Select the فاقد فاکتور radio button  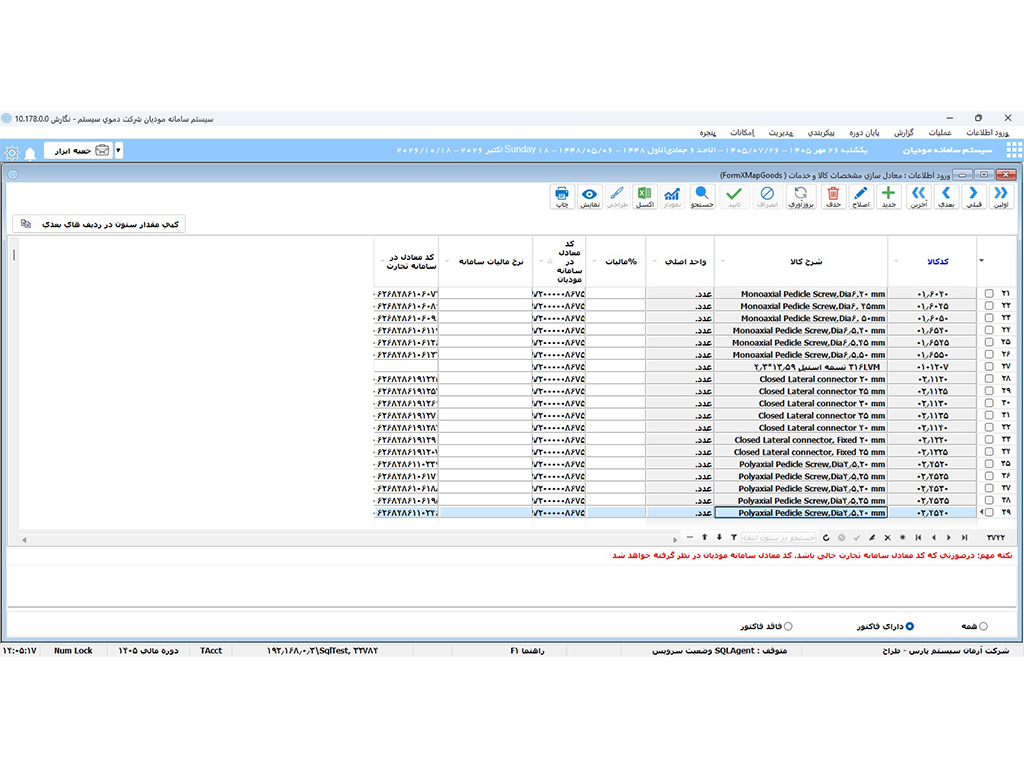pos(788,626)
